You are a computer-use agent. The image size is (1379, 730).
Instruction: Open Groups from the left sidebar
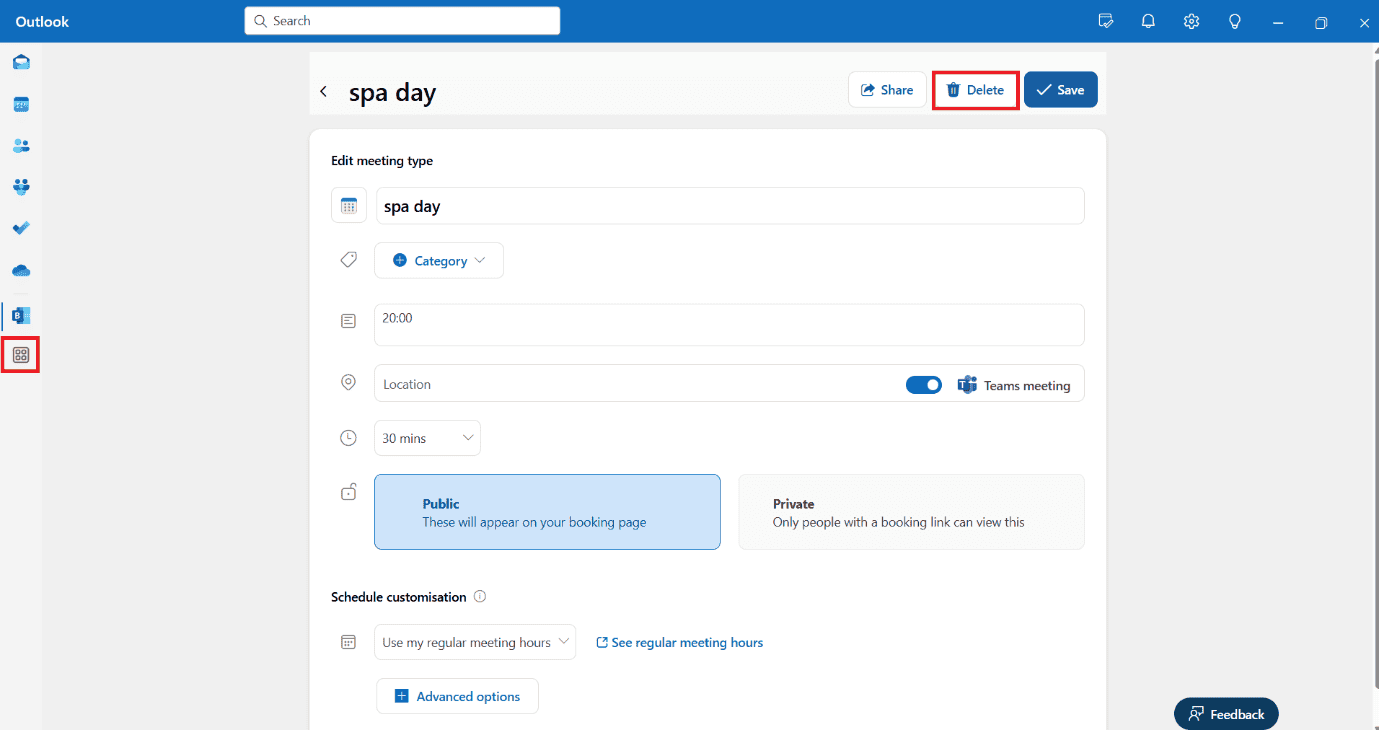click(21, 186)
